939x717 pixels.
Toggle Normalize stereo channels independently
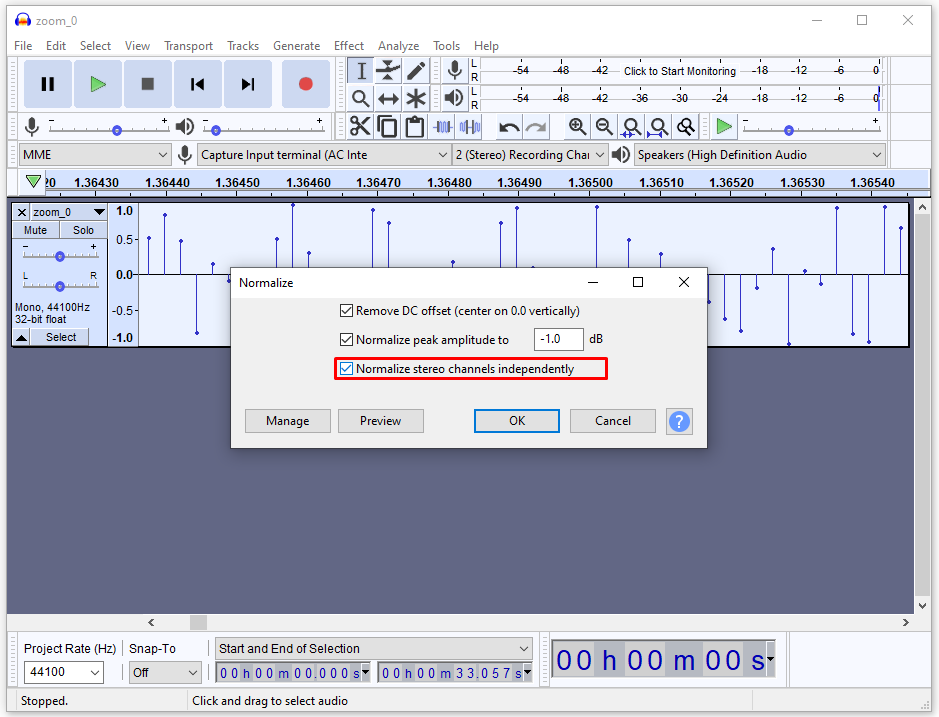[346, 368]
